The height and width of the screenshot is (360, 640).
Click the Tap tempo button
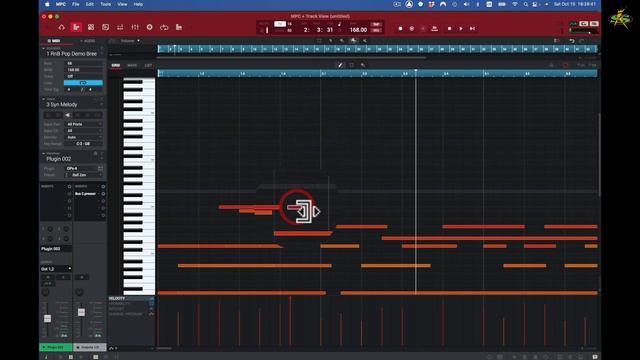[x=376, y=24]
